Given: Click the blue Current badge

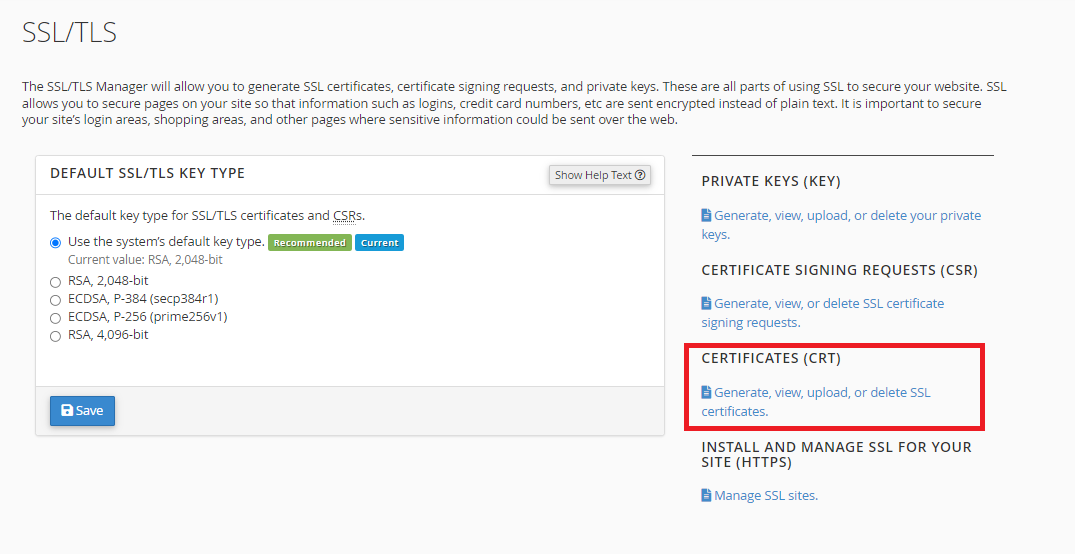Looking at the screenshot, I should click(x=379, y=243).
